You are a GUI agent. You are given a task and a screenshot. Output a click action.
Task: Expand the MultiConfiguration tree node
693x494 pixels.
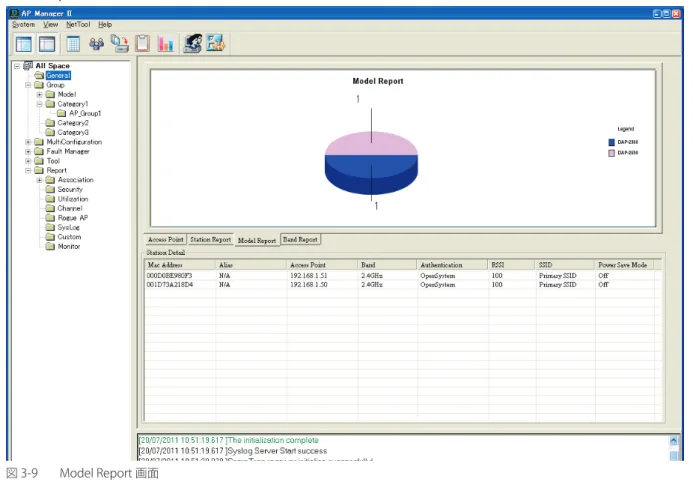click(28, 142)
